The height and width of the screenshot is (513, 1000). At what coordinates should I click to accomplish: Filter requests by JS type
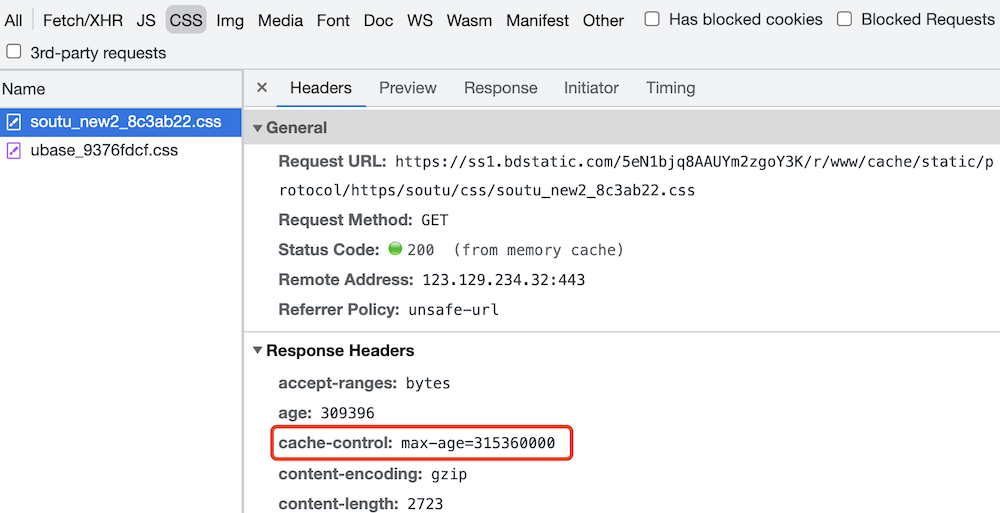pyautogui.click(x=146, y=20)
